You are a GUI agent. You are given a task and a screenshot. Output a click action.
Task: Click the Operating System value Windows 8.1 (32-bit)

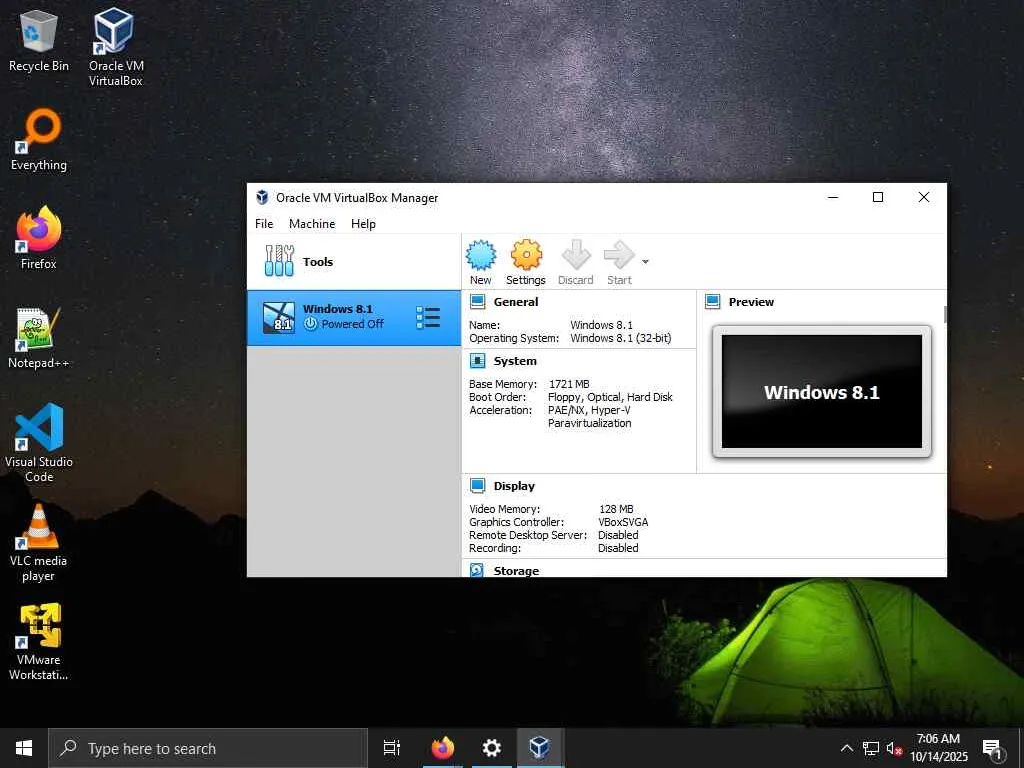pos(620,338)
